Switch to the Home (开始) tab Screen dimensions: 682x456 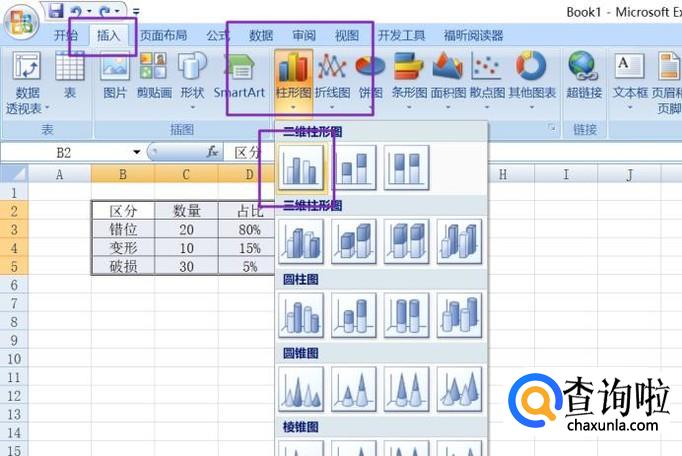pyautogui.click(x=65, y=36)
